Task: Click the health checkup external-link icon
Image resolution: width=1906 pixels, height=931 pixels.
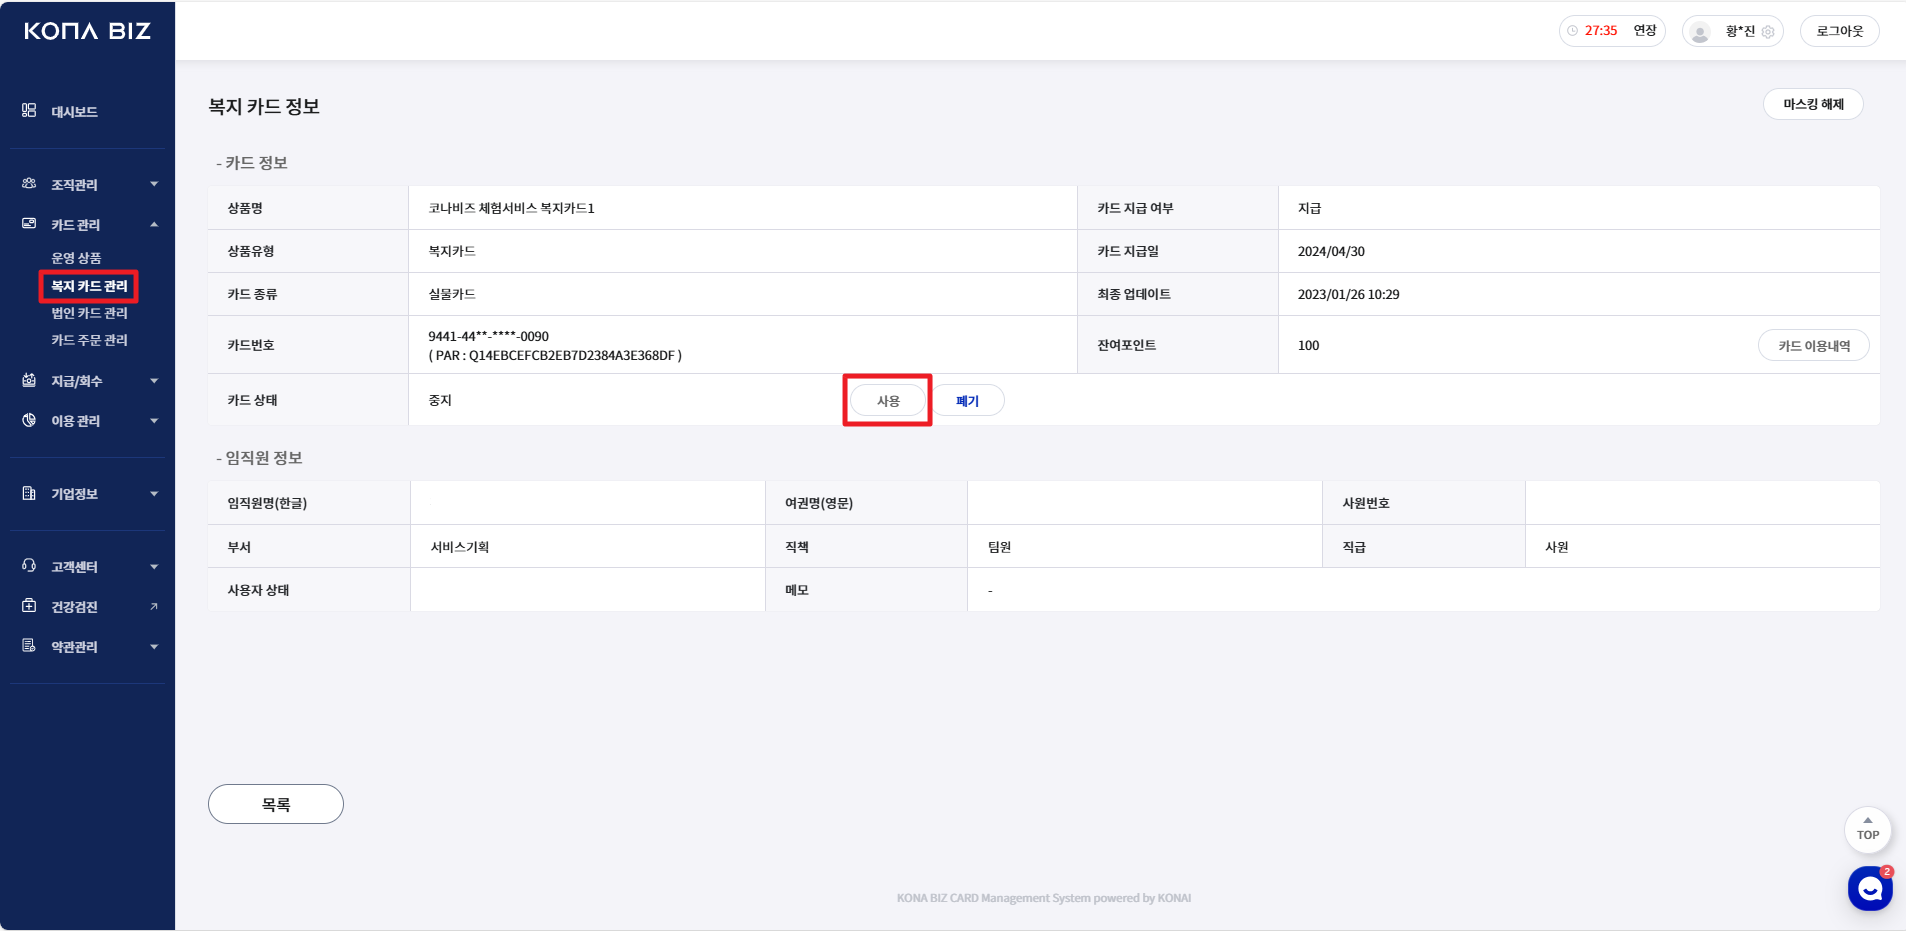Action: [154, 607]
